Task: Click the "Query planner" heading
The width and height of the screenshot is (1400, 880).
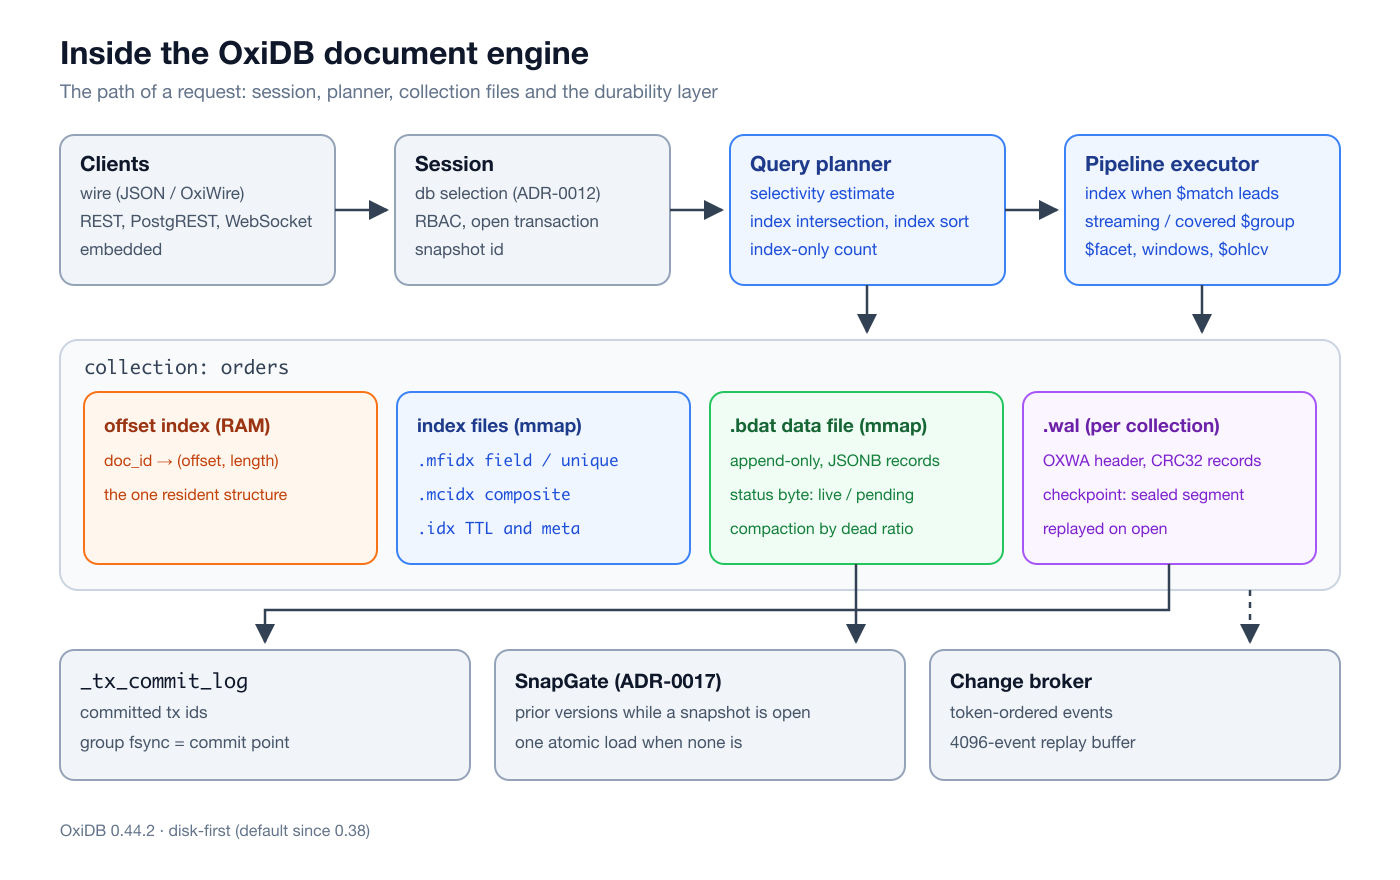Action: [x=820, y=164]
